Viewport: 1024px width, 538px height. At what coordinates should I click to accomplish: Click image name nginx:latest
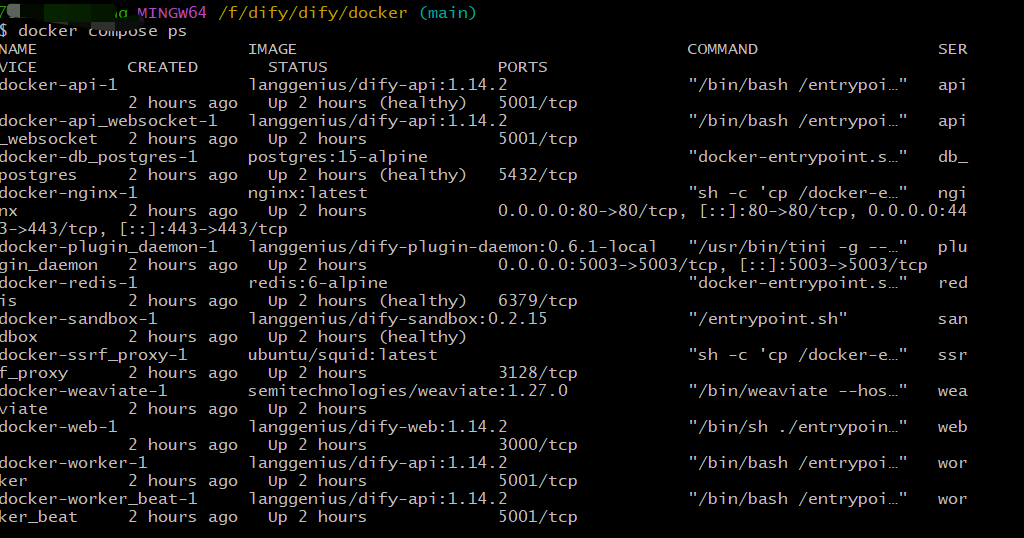point(308,193)
